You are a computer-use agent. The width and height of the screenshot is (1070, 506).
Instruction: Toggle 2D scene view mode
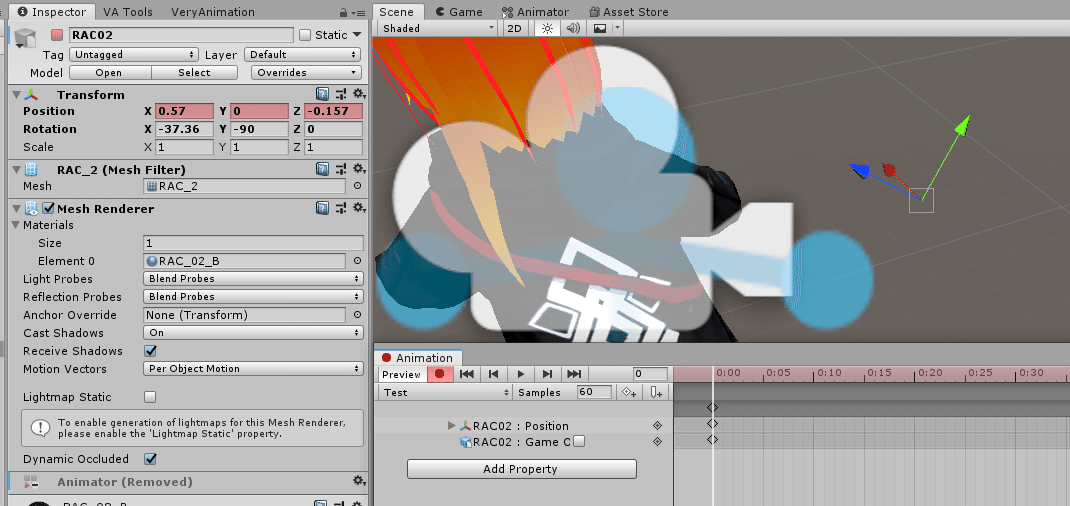pos(514,28)
